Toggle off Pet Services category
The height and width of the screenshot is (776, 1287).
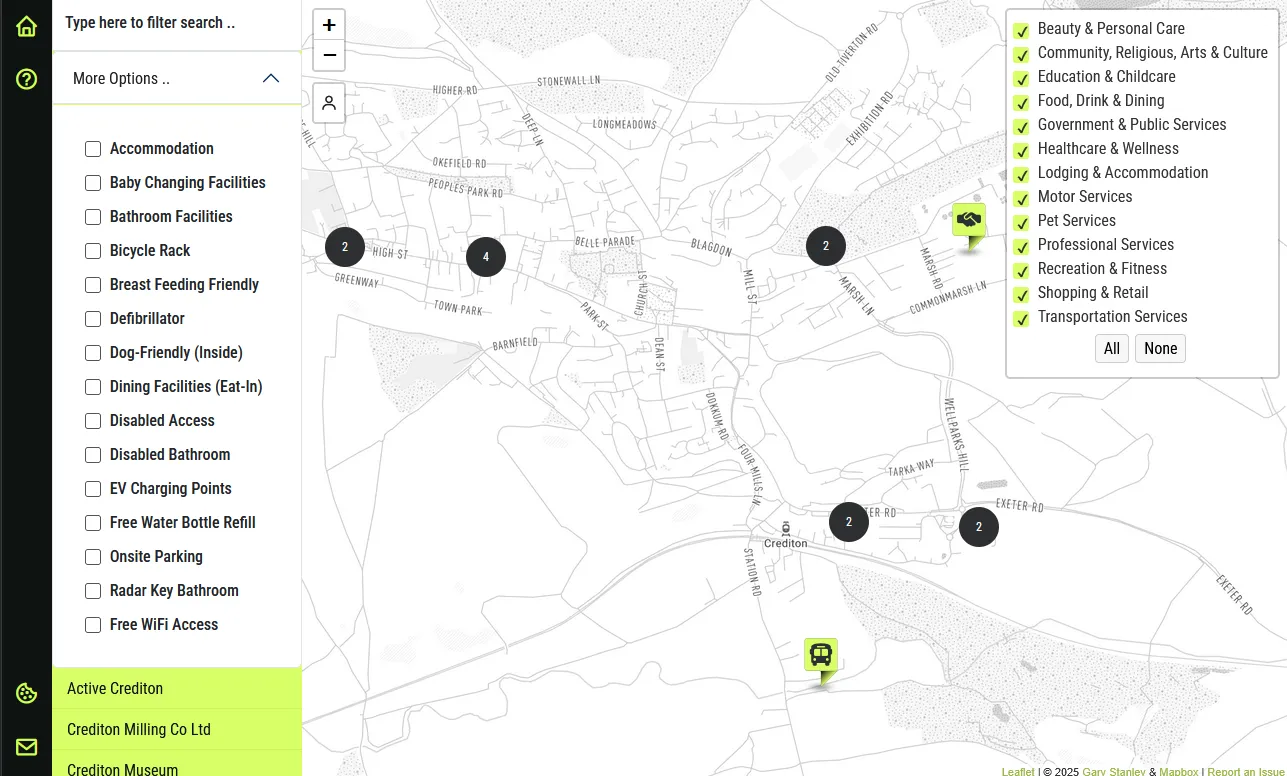[1021, 222]
